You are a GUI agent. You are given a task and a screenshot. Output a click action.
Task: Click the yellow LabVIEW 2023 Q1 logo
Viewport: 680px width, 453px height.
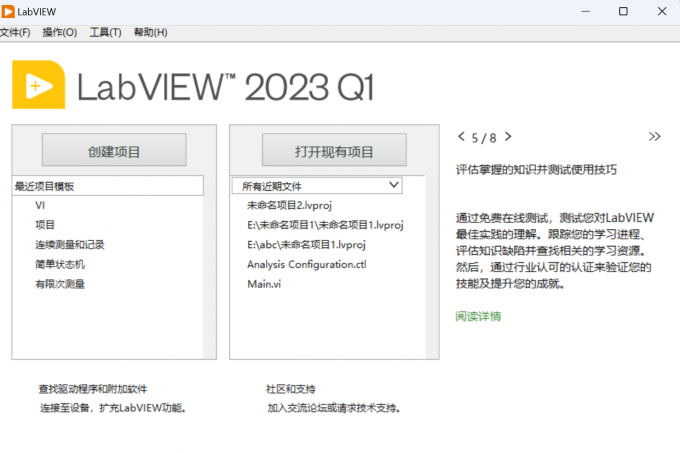pos(39,85)
